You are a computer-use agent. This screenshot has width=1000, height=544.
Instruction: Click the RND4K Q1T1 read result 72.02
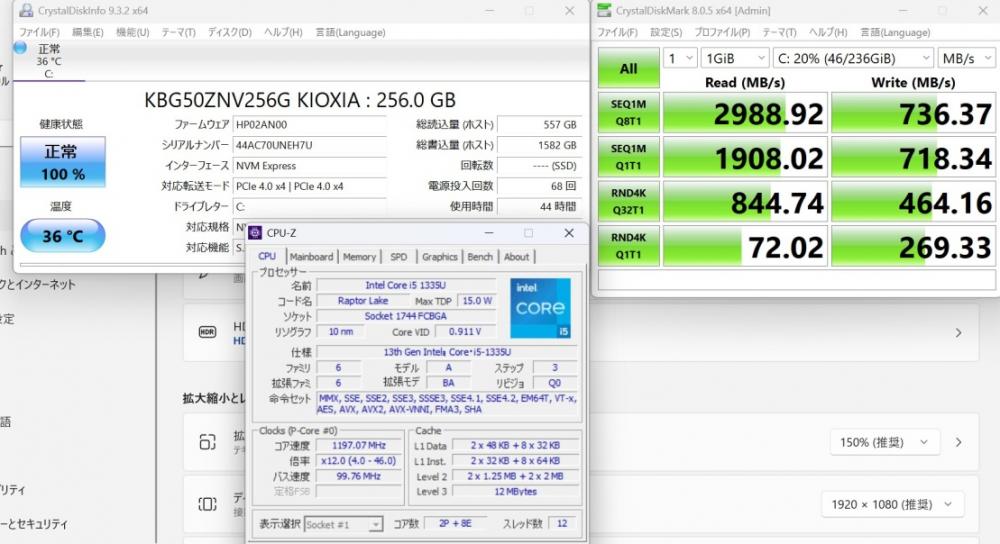[x=746, y=246]
